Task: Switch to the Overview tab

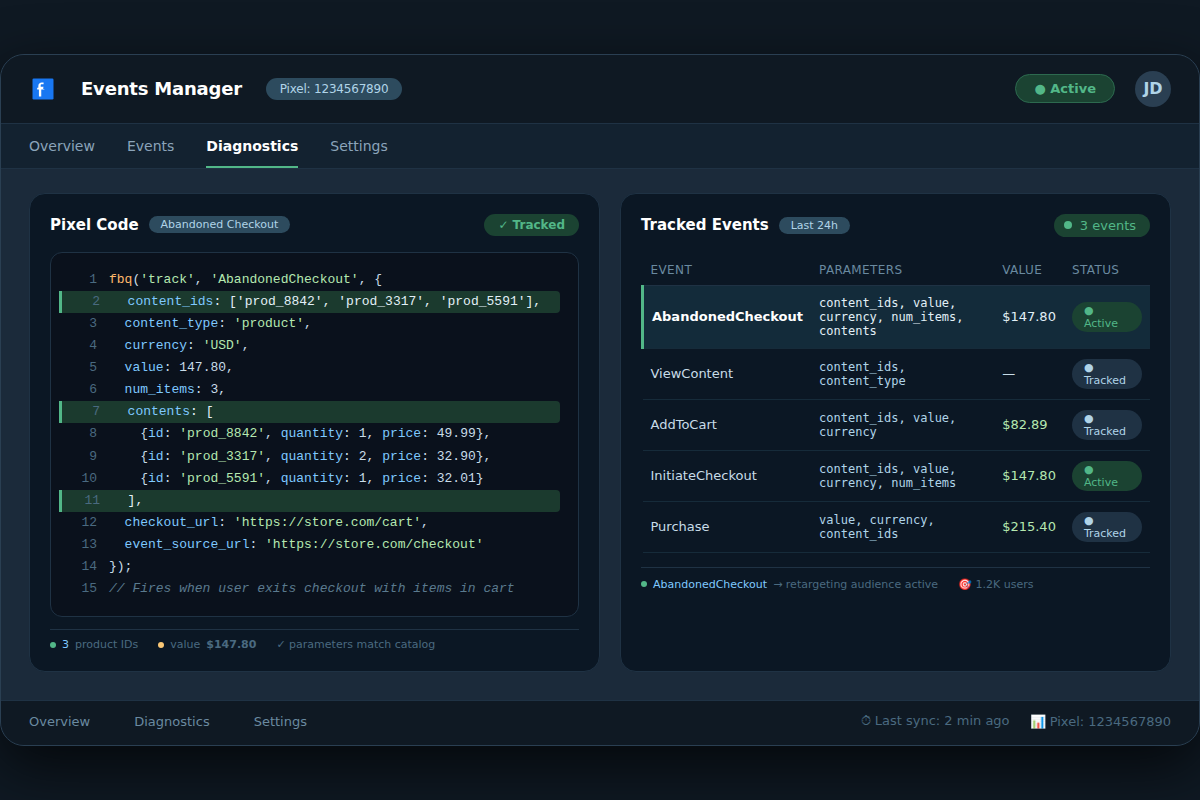Action: [62, 146]
